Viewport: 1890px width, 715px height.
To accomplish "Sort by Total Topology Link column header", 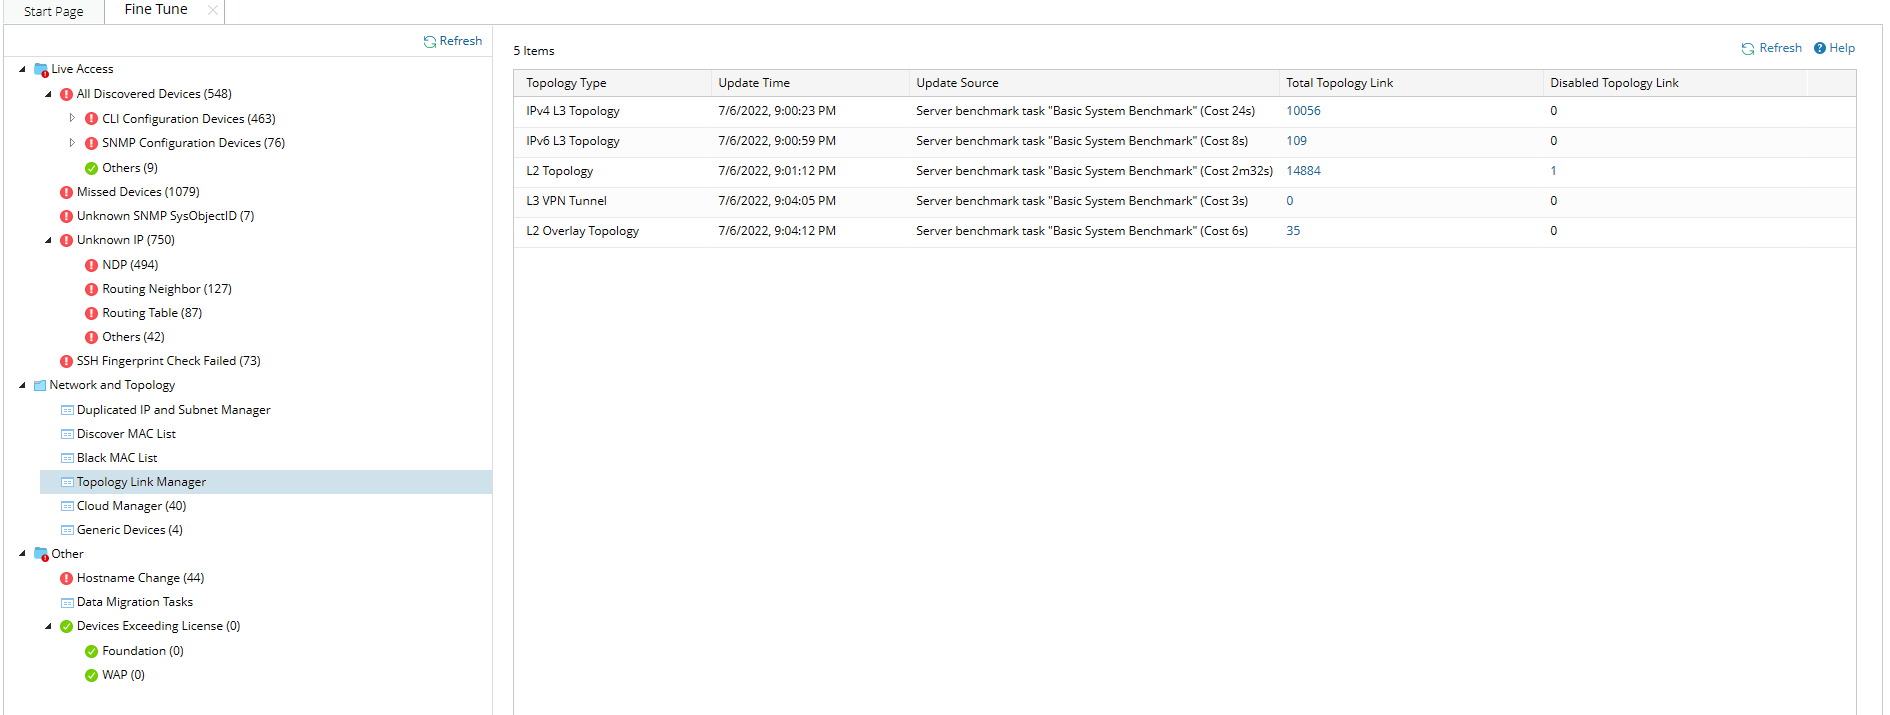I will [1410, 83].
